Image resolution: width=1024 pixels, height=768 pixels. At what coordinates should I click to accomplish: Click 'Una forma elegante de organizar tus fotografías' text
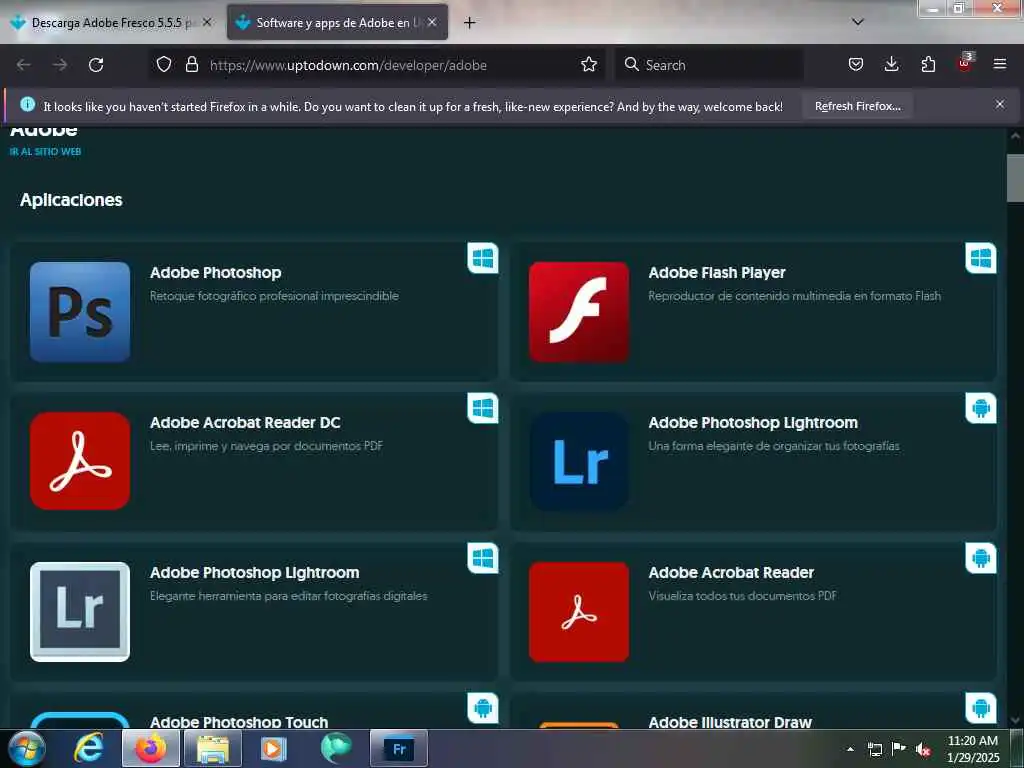774,446
